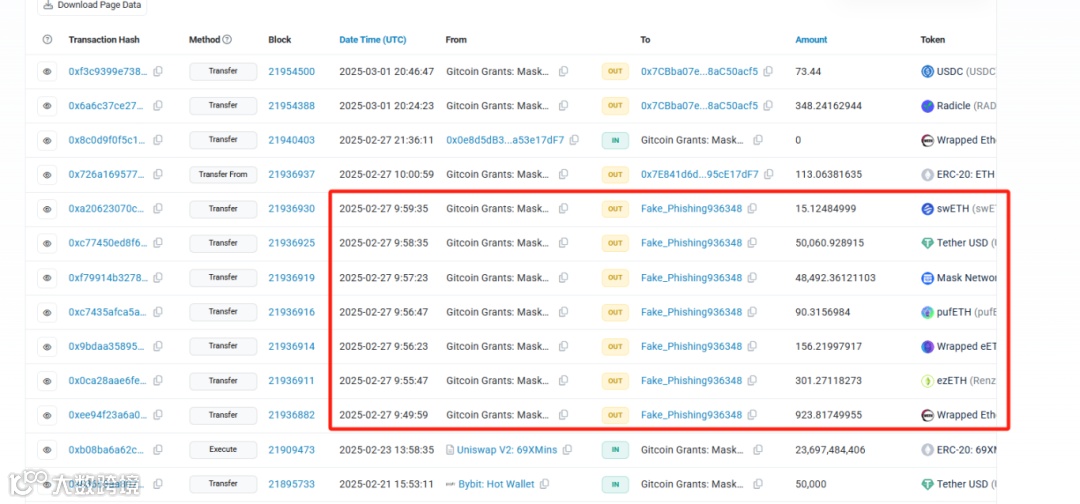Open block 21954500

pyautogui.click(x=291, y=72)
